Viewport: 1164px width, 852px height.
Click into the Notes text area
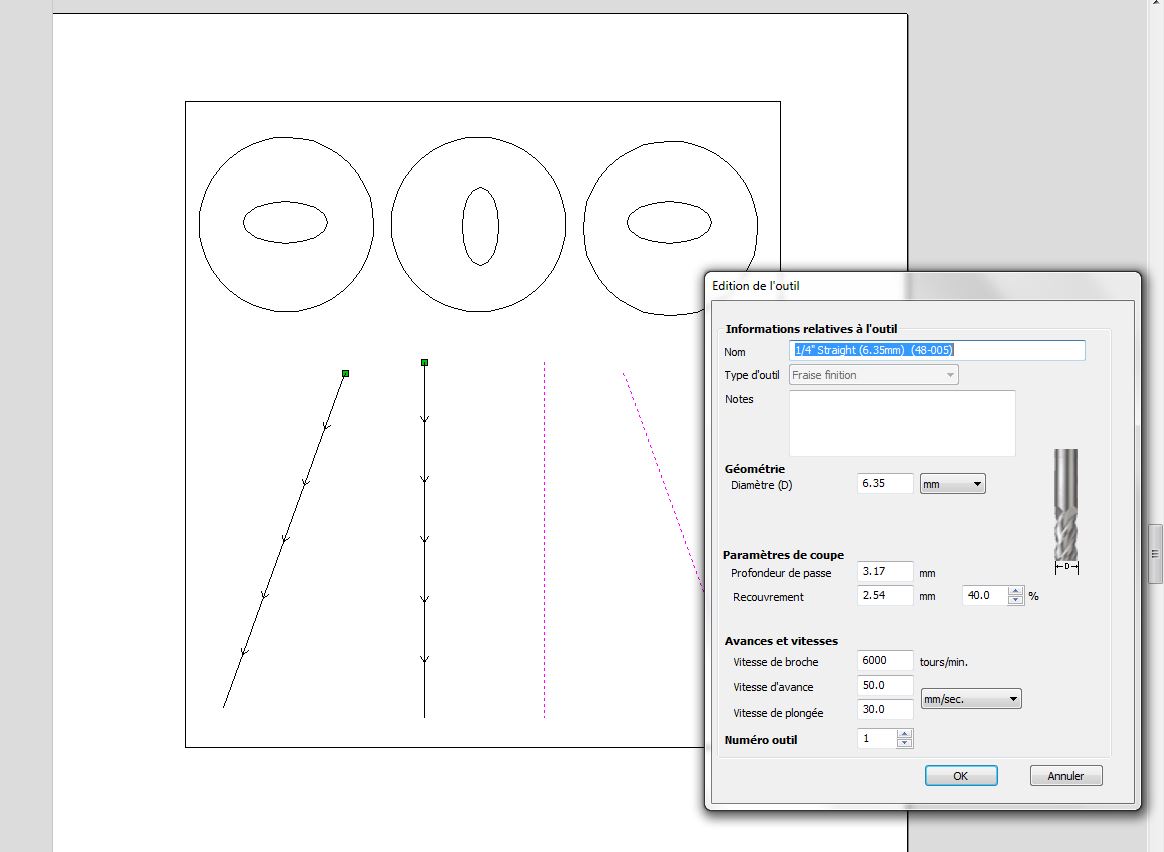(902, 423)
